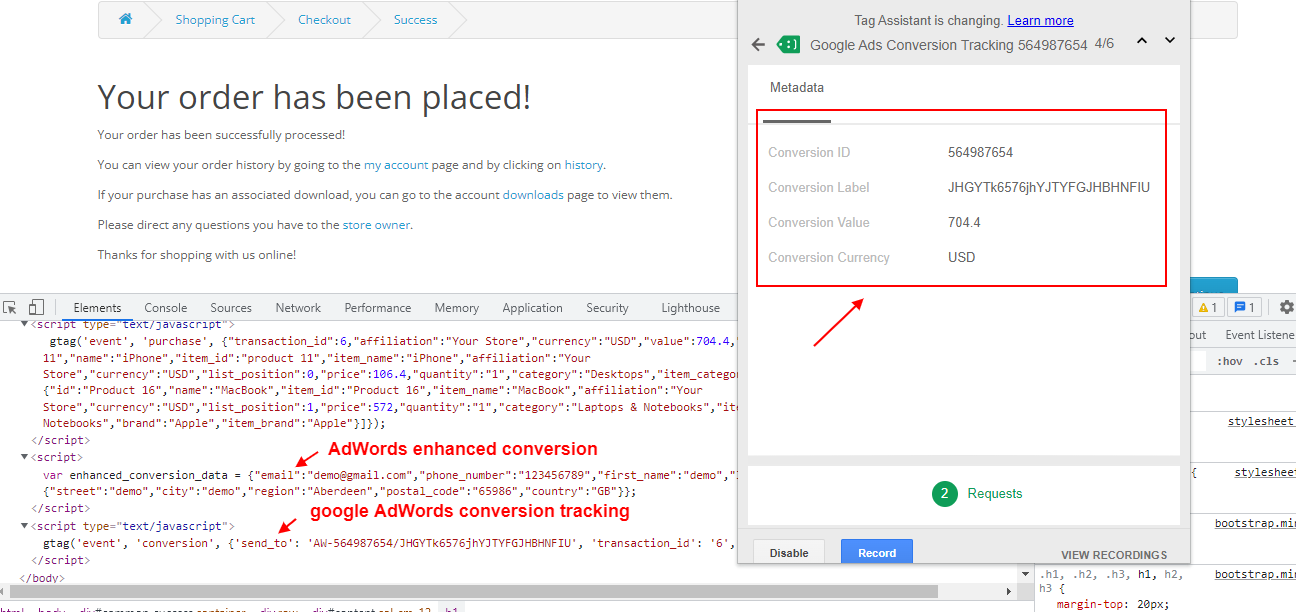Toggle the .cls class editor option

(x=1266, y=361)
